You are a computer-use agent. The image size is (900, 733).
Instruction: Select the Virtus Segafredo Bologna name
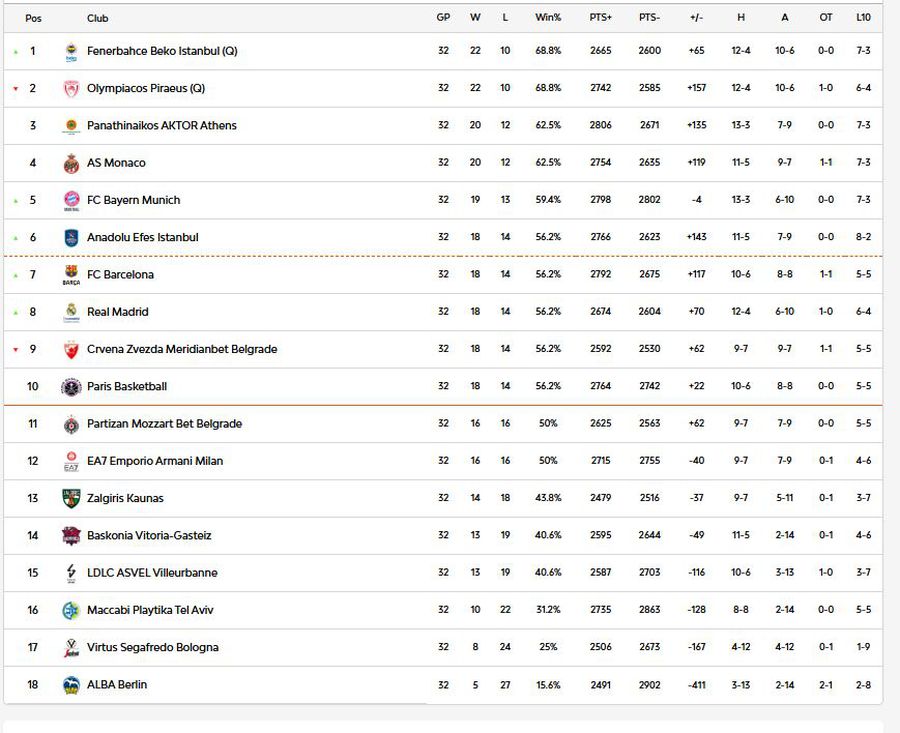153,648
